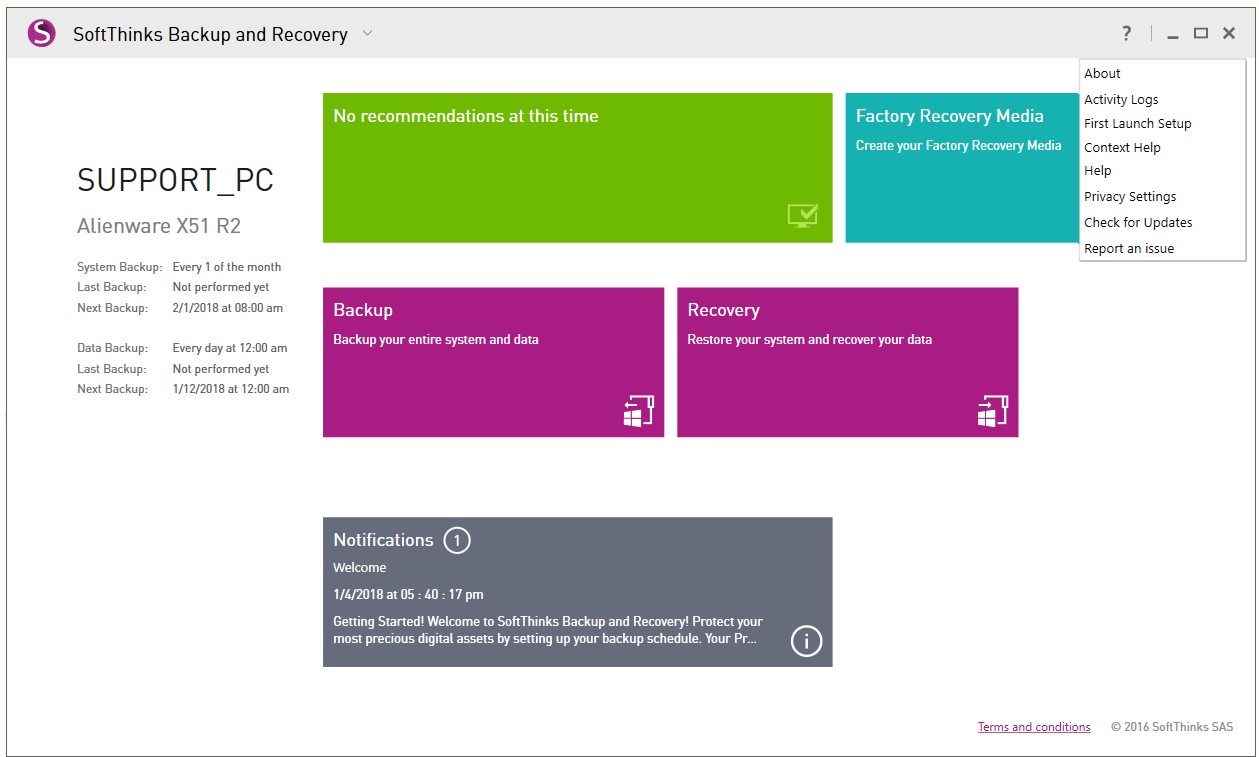Open the Recovery tile
Image resolution: width=1259 pixels, height=757 pixels.
pos(847,362)
